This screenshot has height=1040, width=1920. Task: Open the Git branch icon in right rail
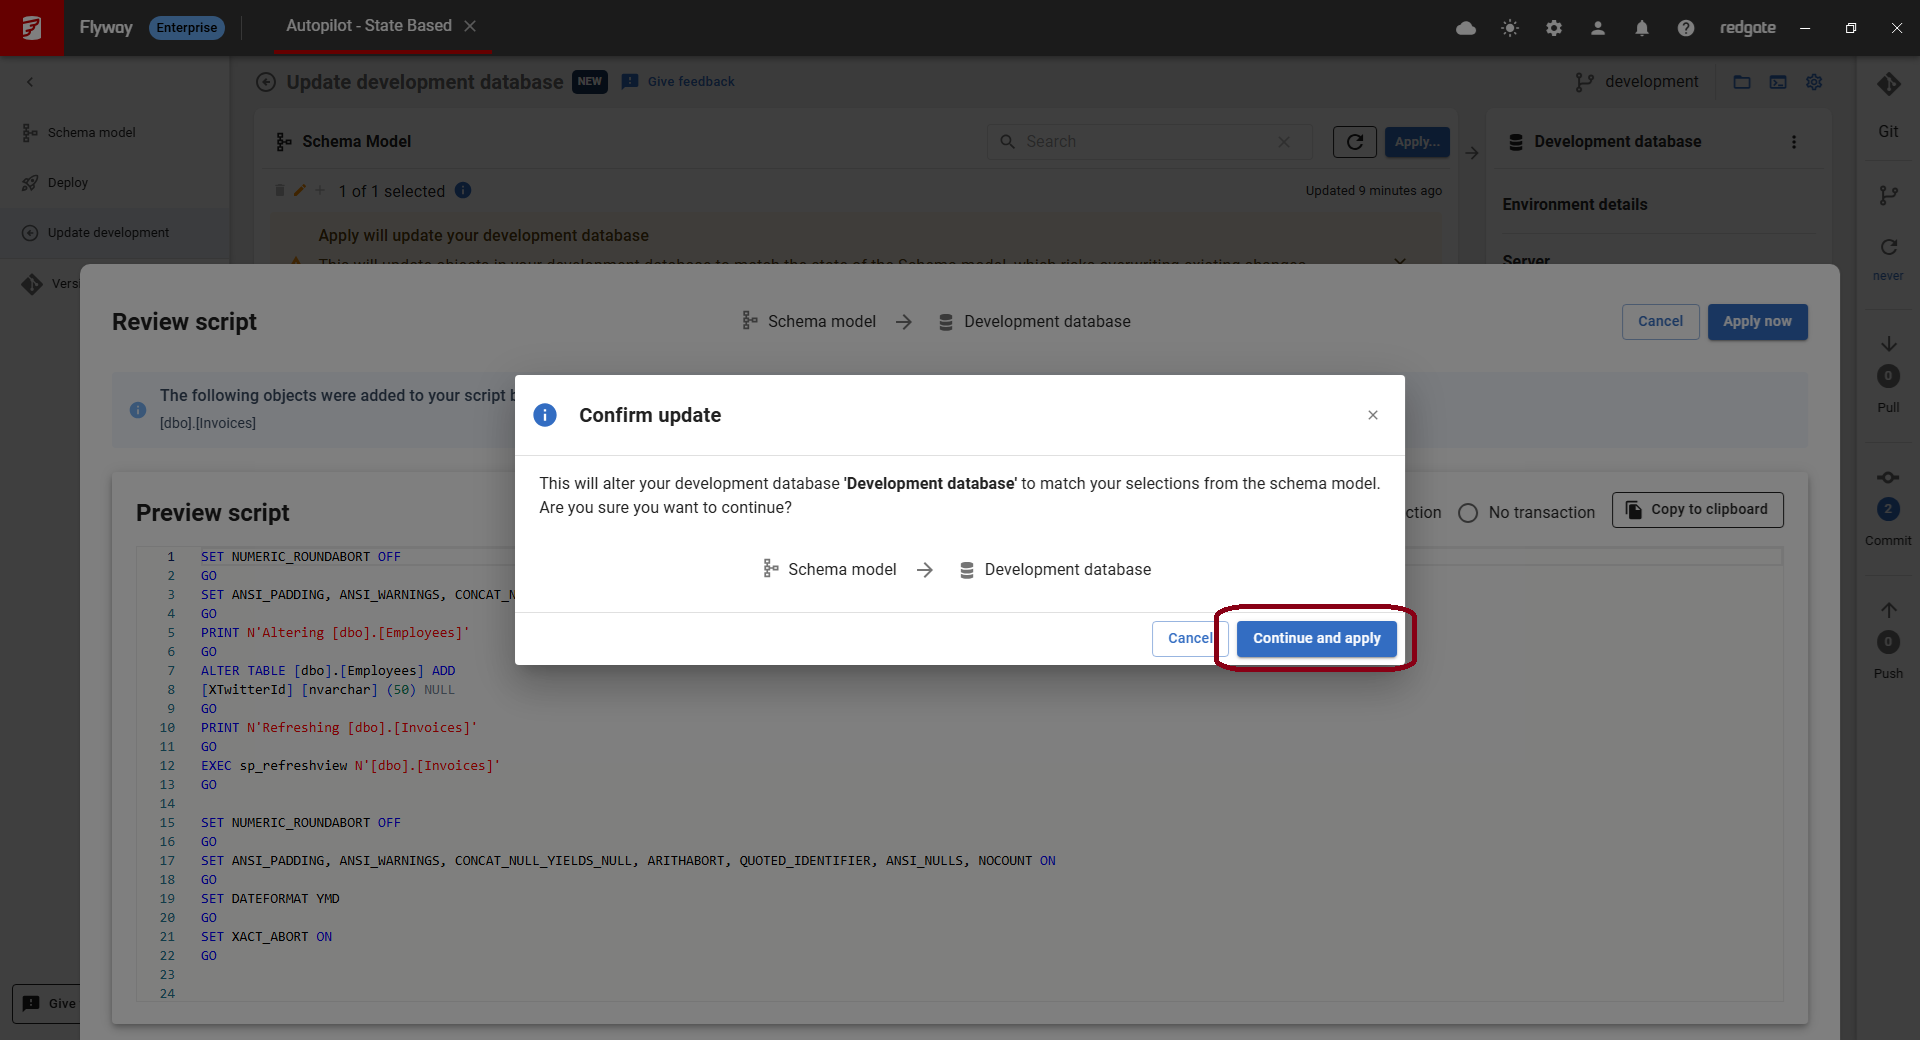click(x=1888, y=195)
